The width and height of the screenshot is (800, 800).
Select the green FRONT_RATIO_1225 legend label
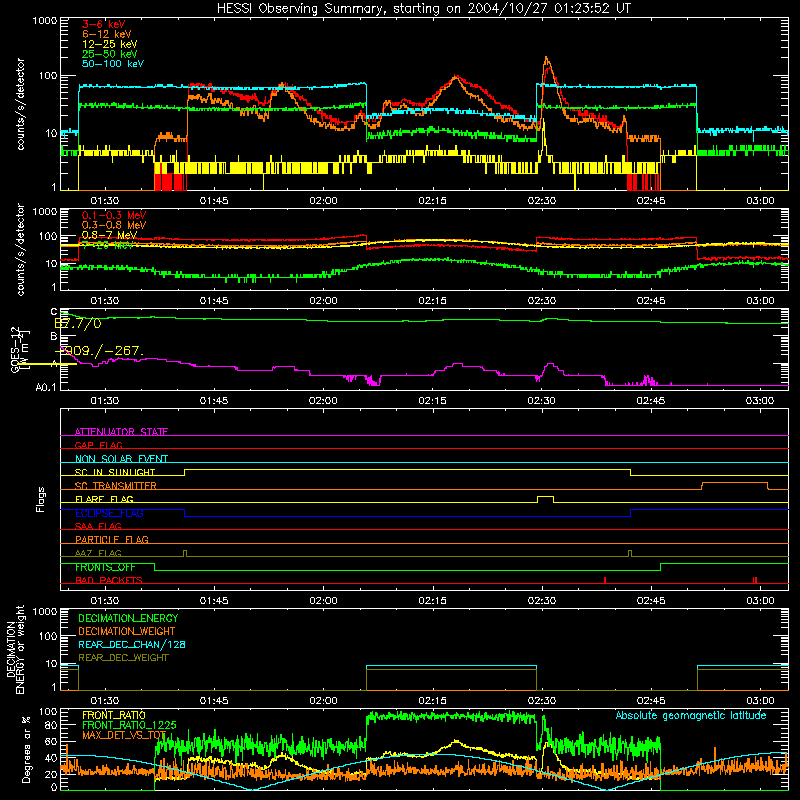[130, 725]
